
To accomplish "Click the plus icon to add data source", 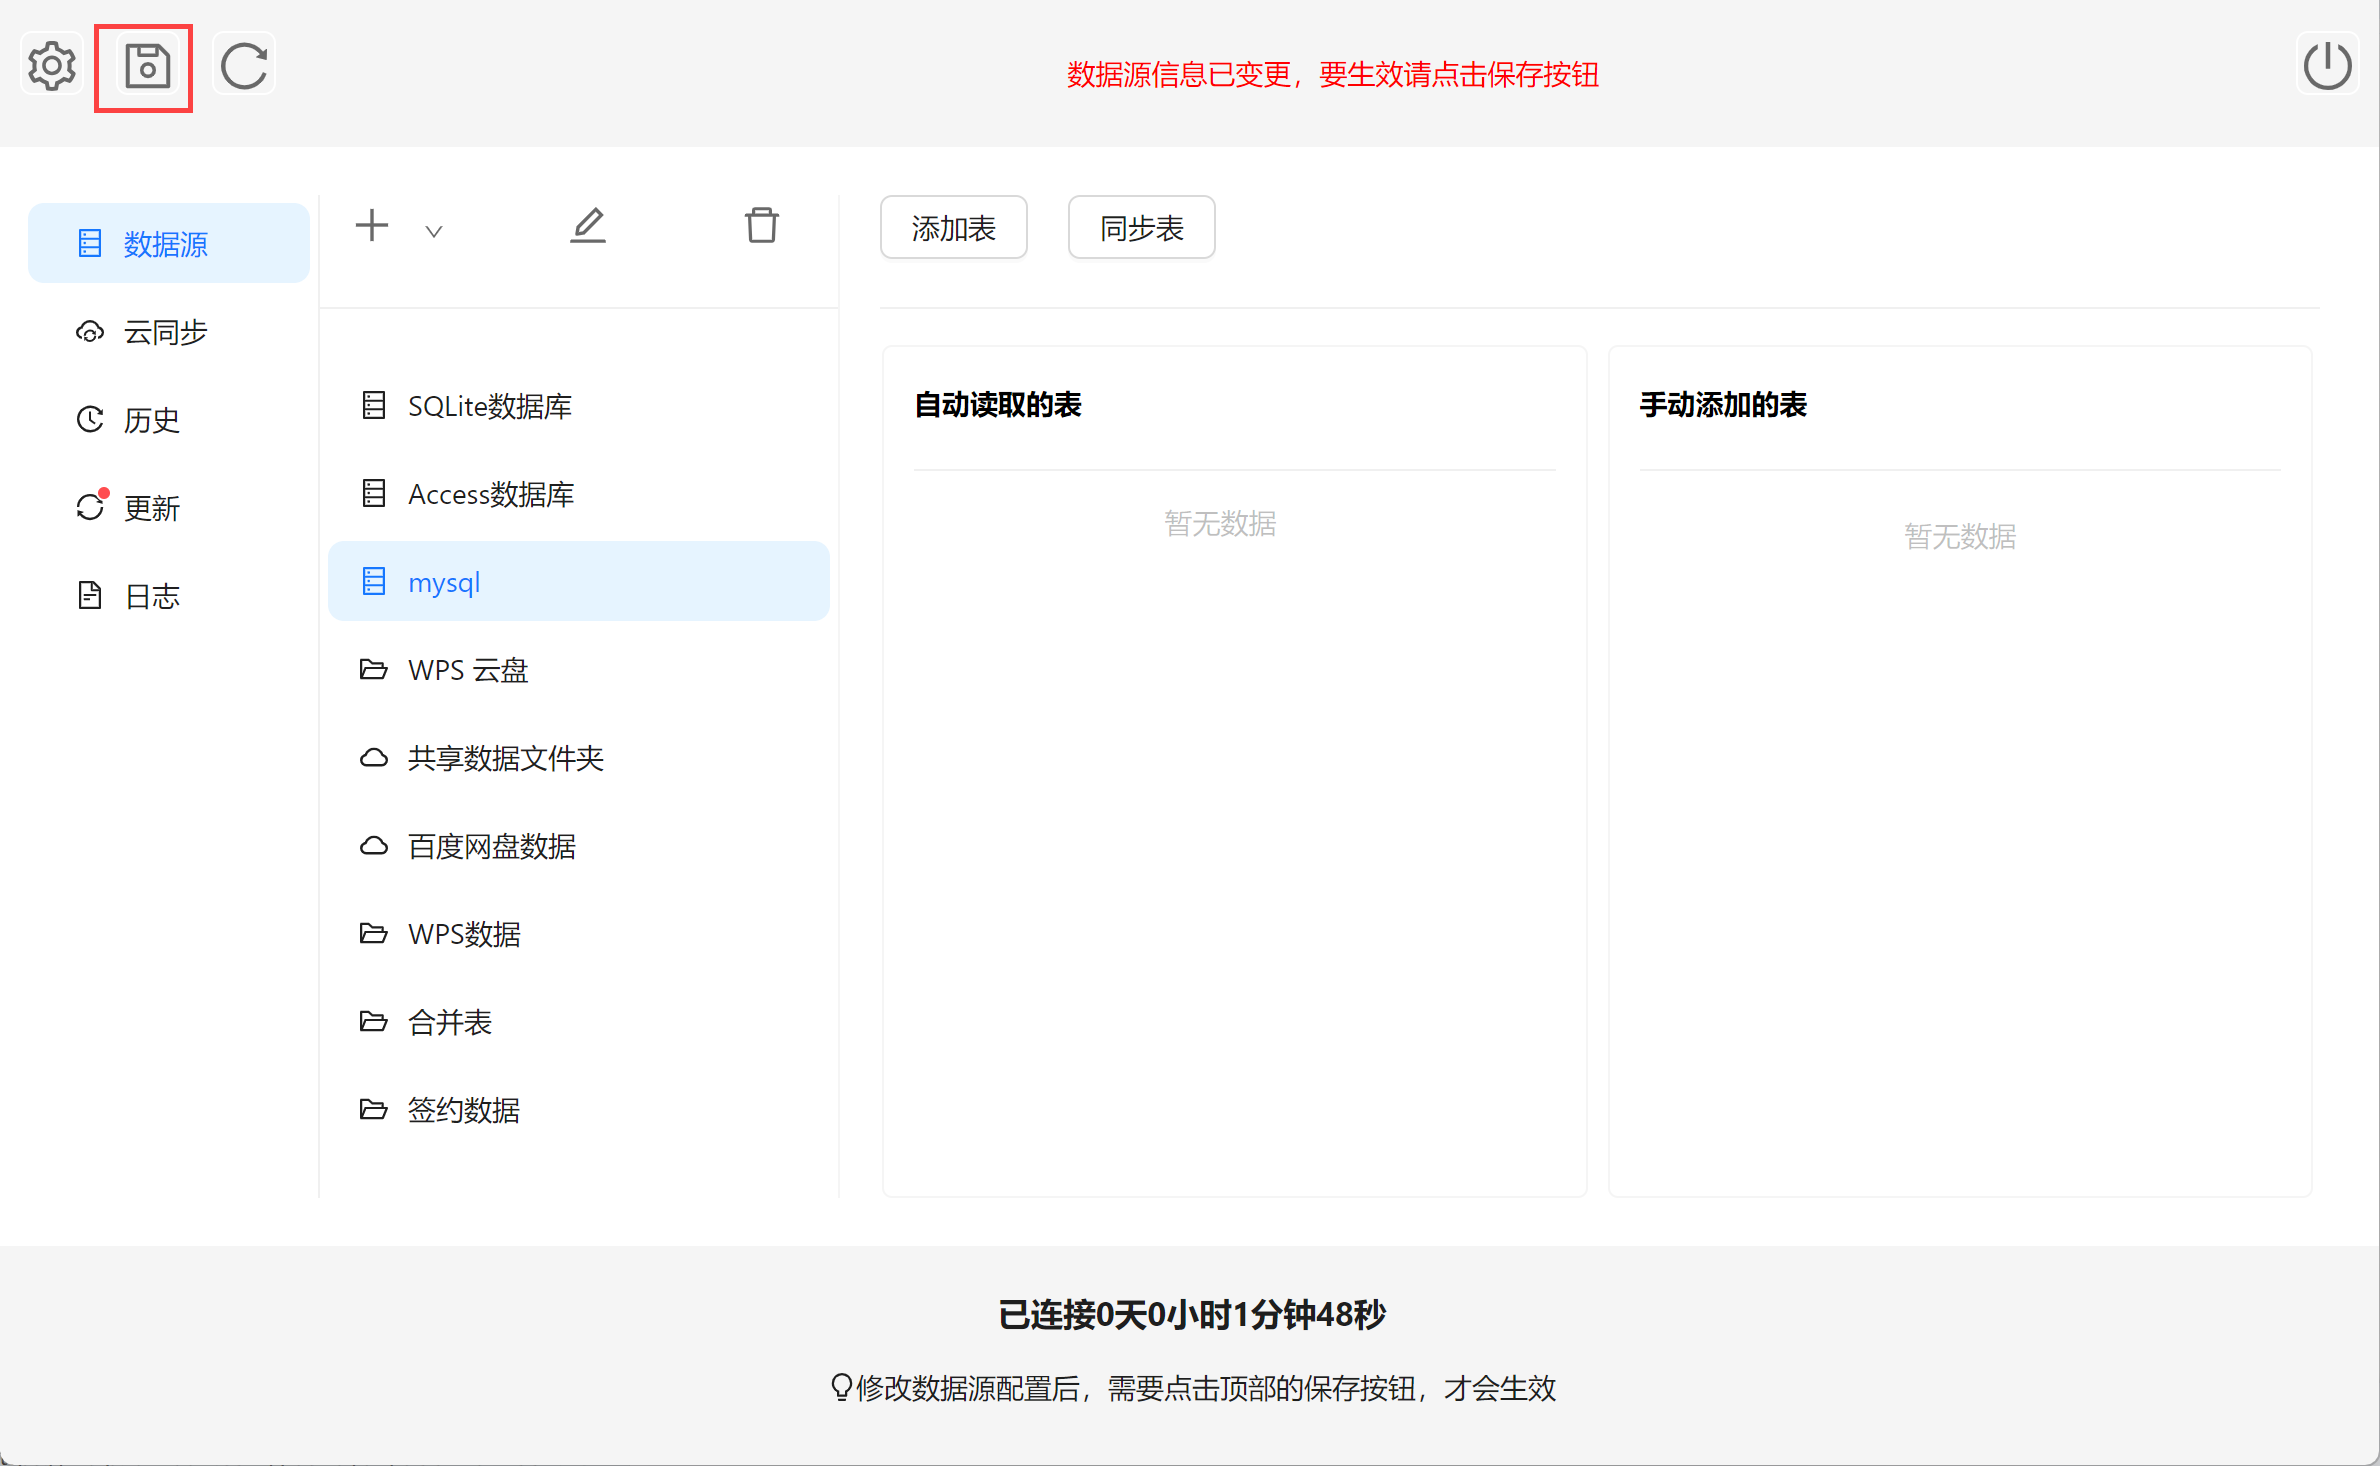I will click(x=372, y=225).
